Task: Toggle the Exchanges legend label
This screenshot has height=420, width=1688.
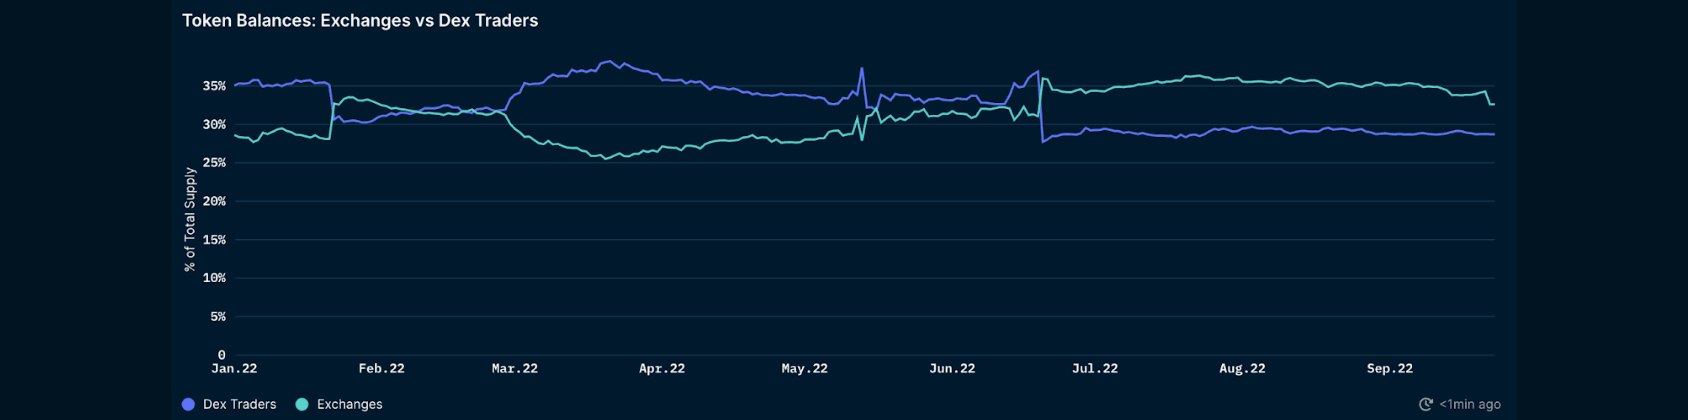Action: point(349,404)
